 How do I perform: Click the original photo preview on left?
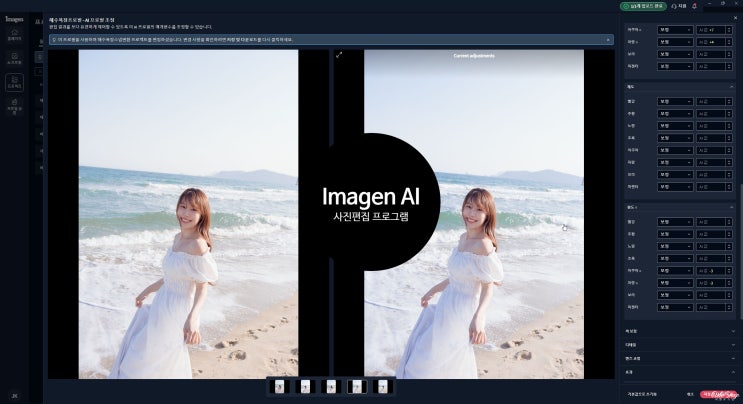pos(188,214)
